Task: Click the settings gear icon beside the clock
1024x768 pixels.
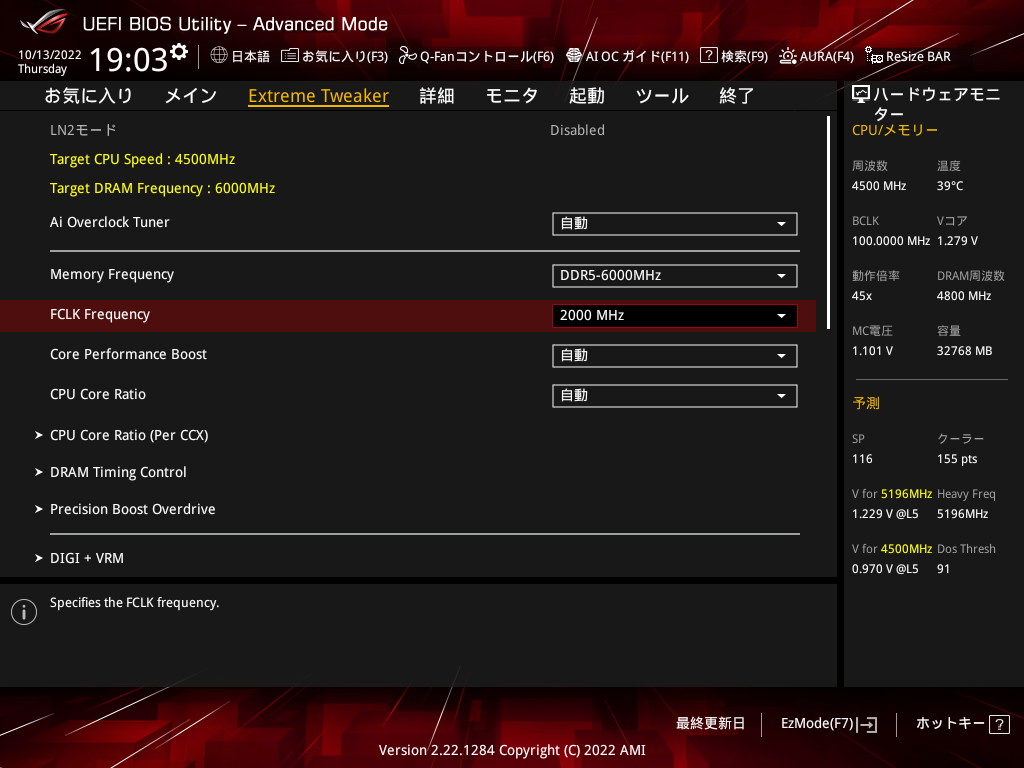Action: (x=179, y=51)
